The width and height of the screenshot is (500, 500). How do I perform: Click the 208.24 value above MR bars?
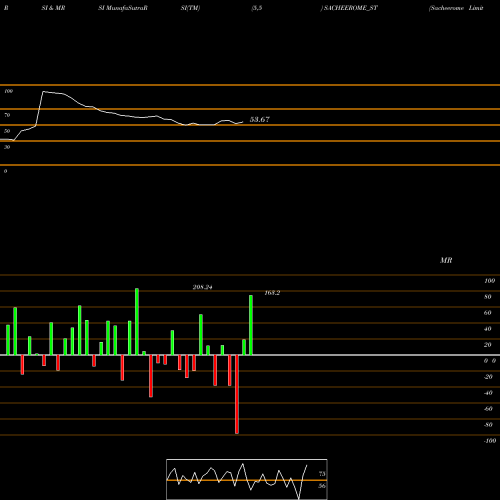(x=202, y=287)
